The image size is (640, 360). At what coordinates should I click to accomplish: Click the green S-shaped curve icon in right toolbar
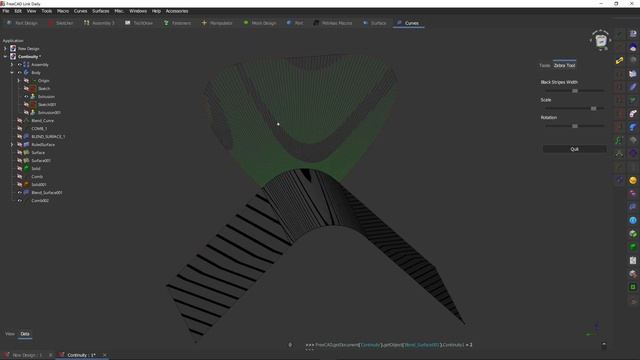620,140
